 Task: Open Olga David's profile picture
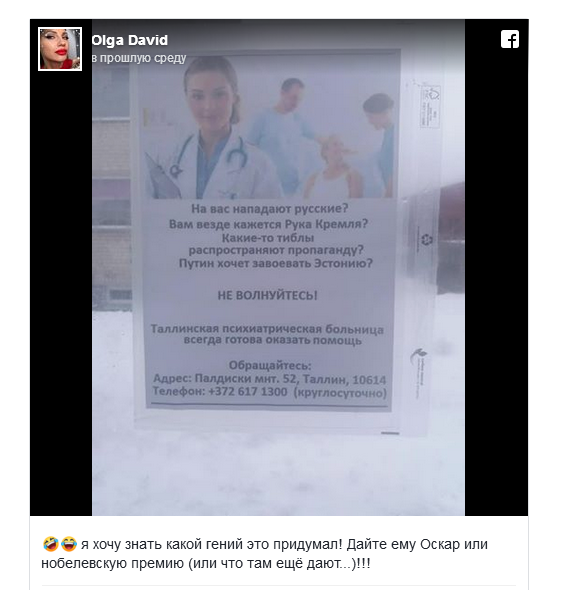click(x=60, y=49)
